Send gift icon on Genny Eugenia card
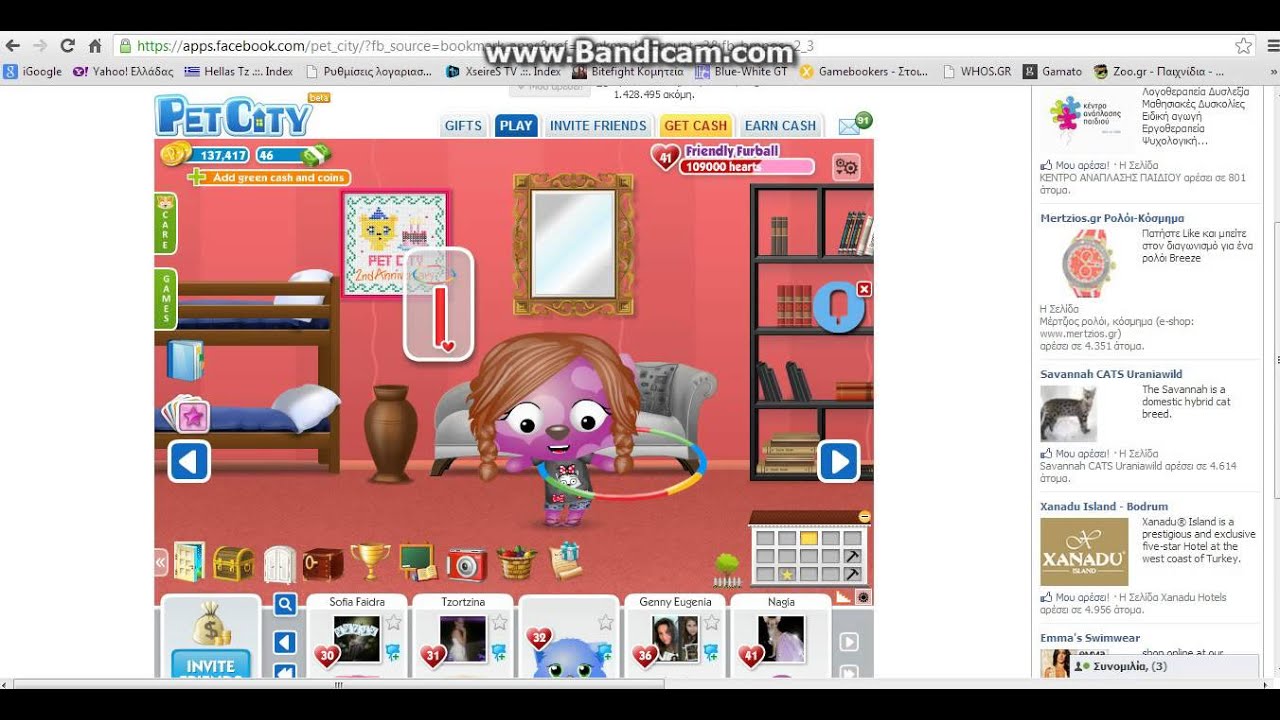This screenshot has height=720, width=1280. point(710,652)
